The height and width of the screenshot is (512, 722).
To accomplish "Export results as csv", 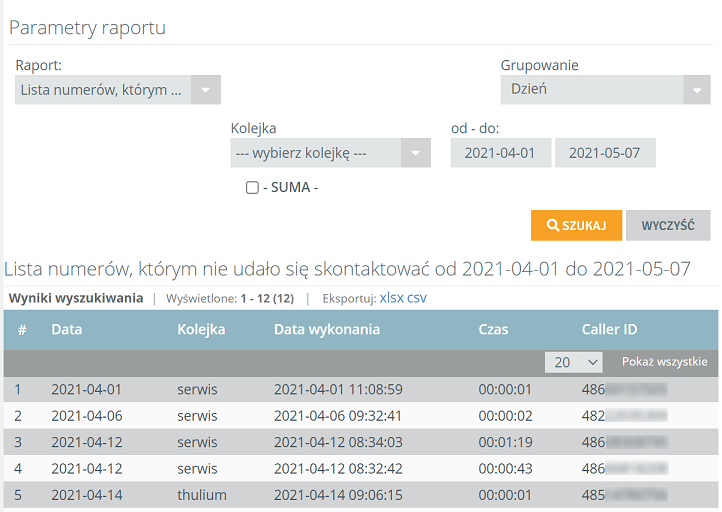I will click(x=417, y=298).
